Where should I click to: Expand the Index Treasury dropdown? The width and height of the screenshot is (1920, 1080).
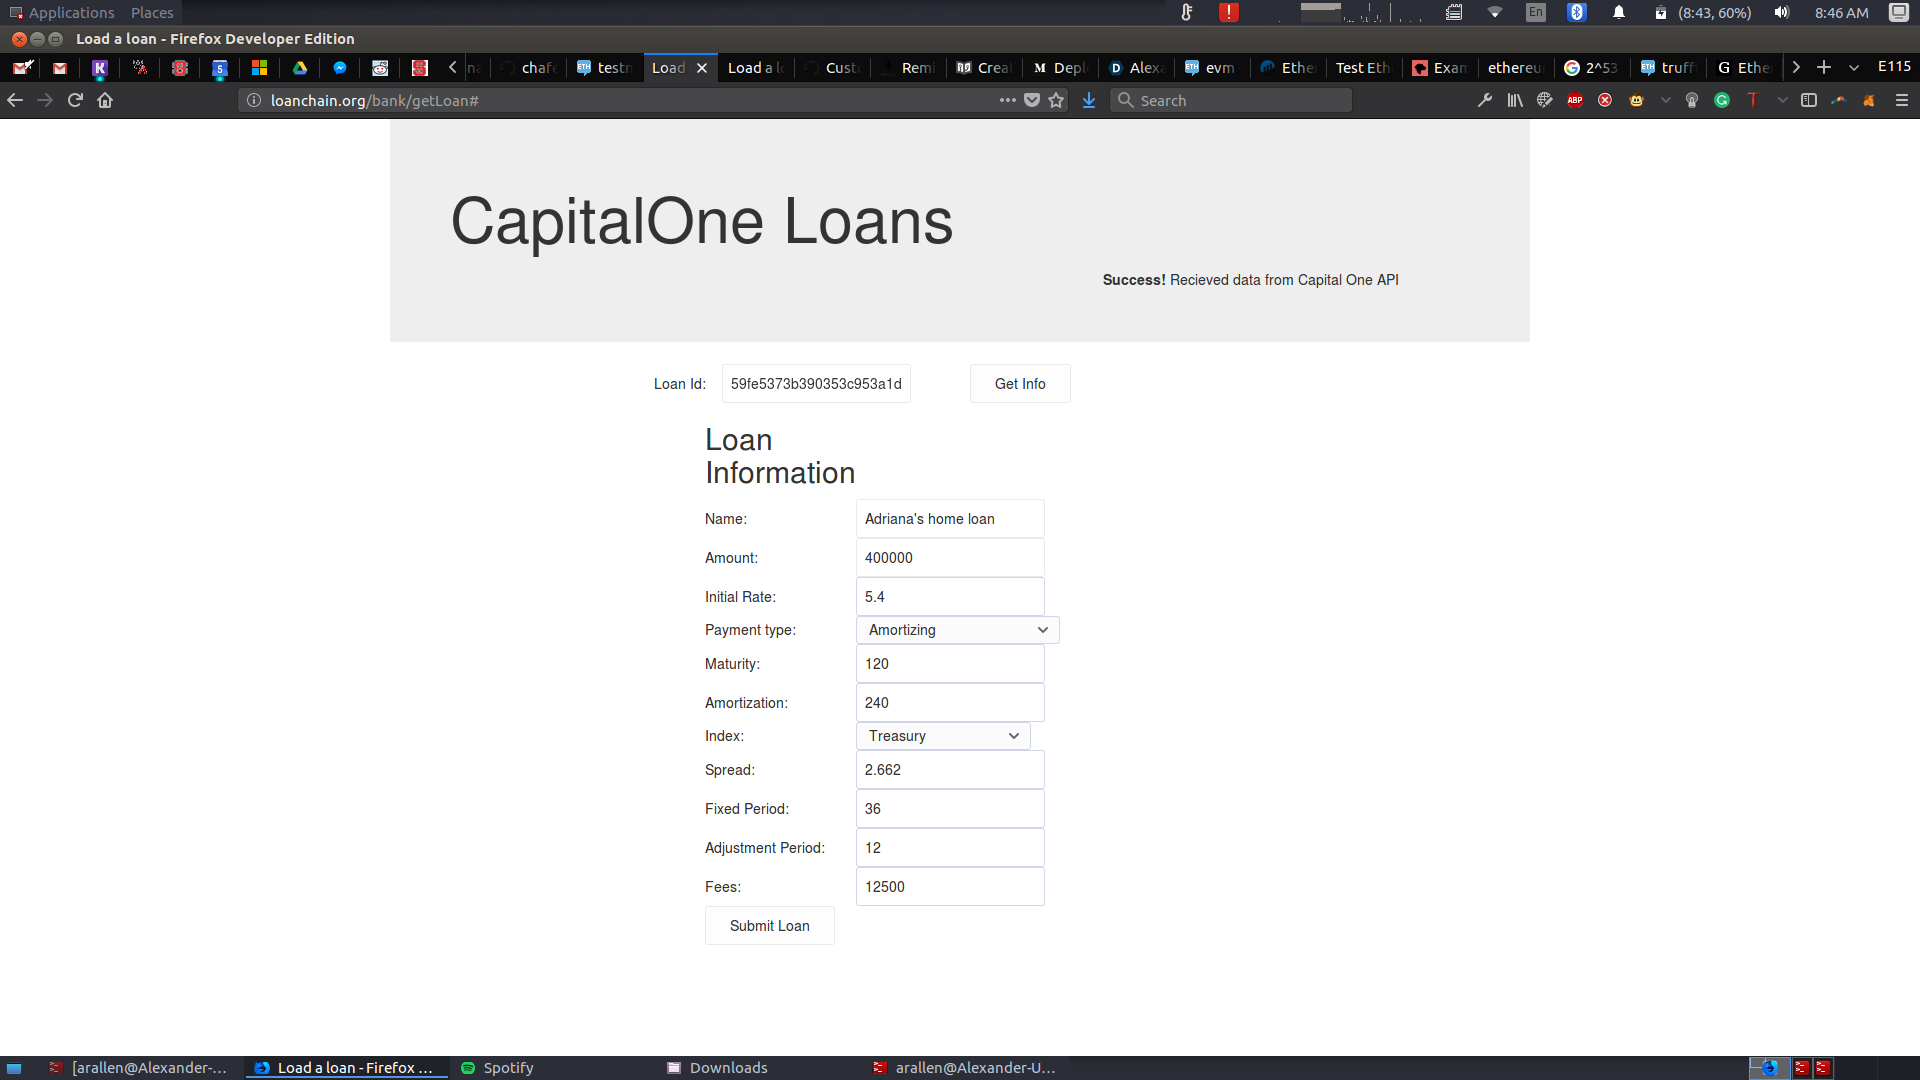[x=943, y=736]
